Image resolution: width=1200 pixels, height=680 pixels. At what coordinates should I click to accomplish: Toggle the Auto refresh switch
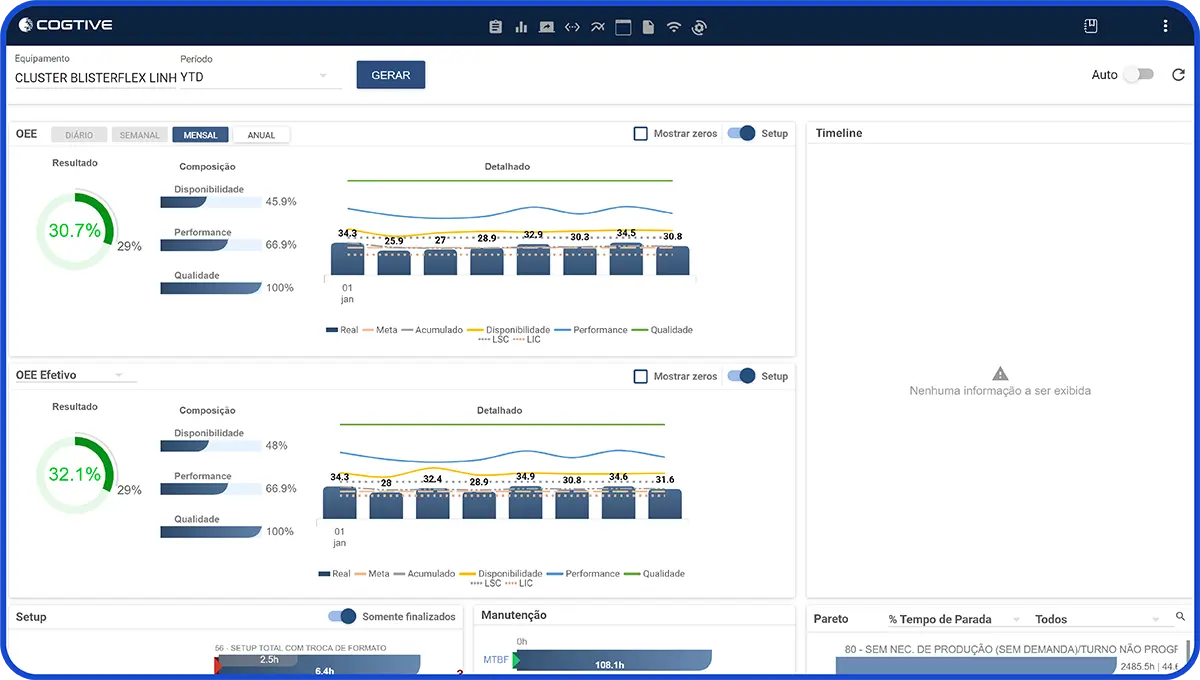pos(1138,75)
